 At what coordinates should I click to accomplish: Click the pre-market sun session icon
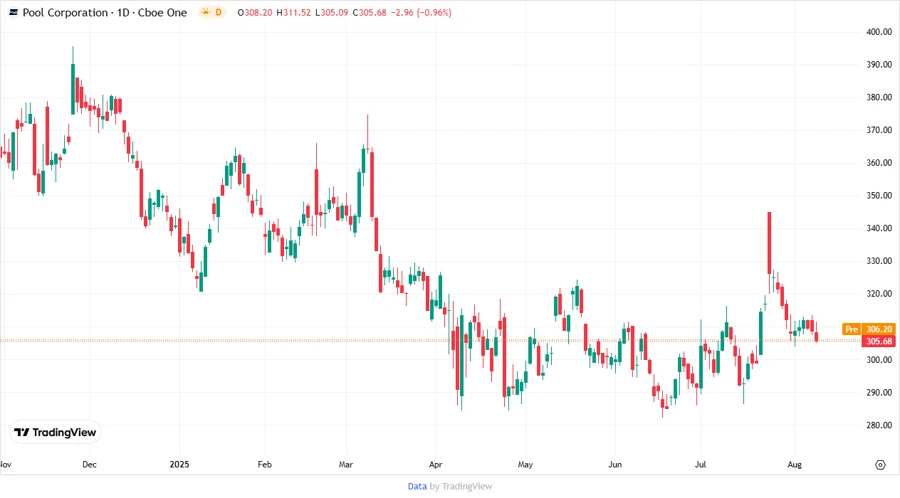tap(205, 12)
